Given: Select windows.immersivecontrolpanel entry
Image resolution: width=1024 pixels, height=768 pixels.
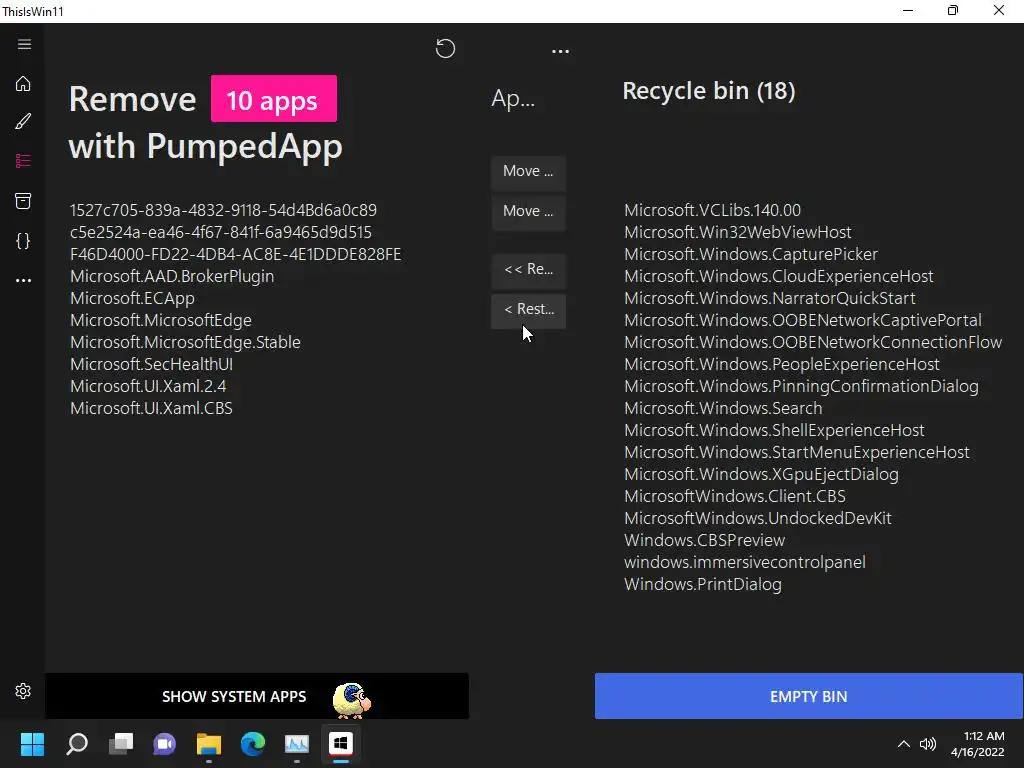Looking at the screenshot, I should 744,562.
